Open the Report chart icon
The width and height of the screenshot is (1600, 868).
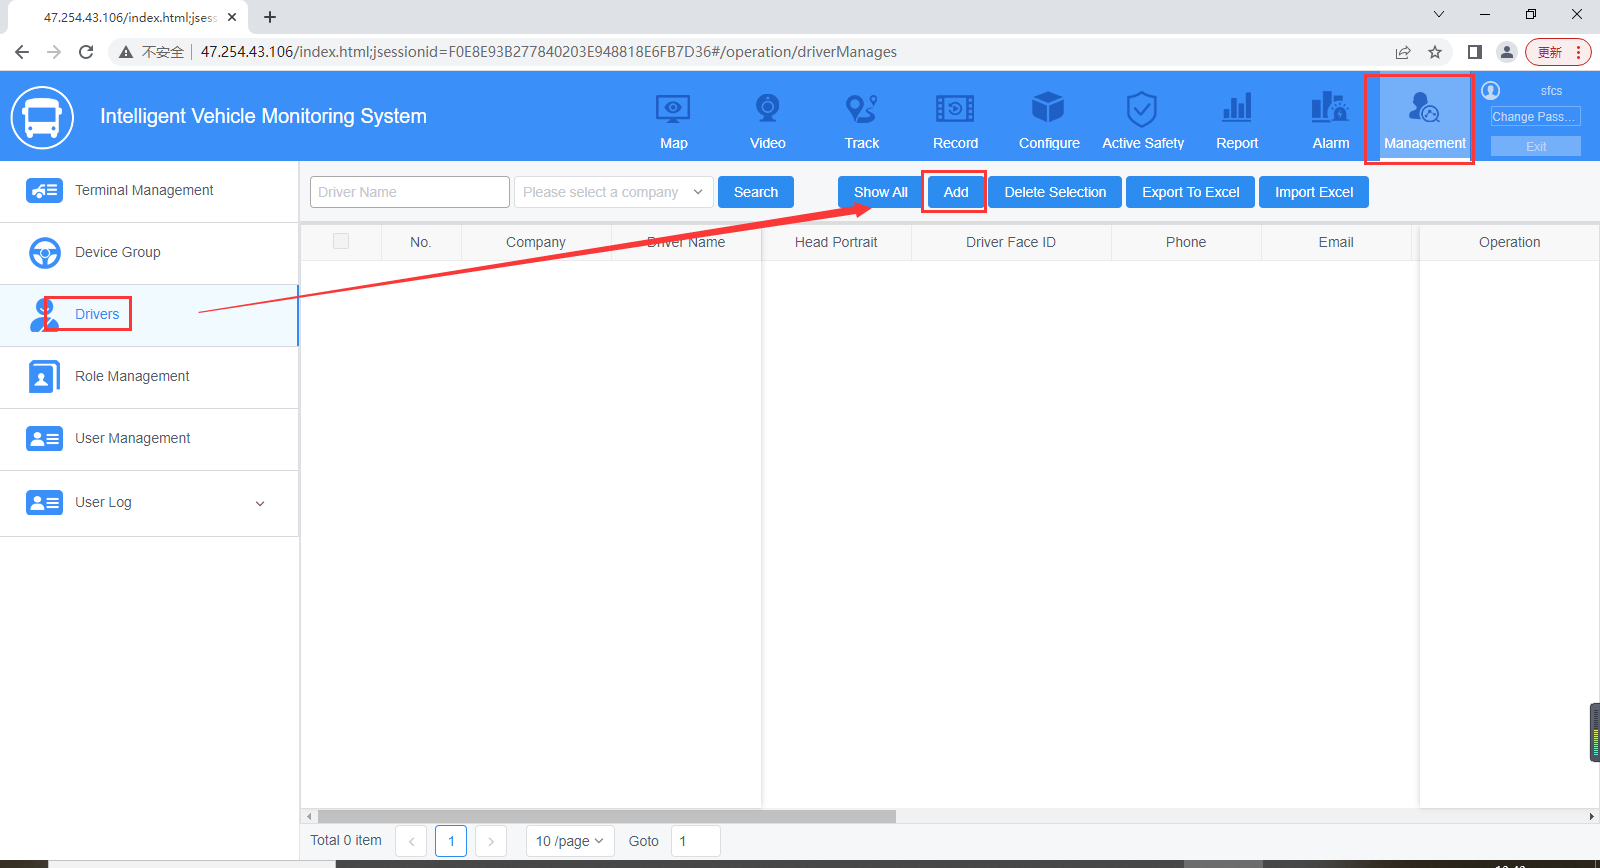pos(1237,108)
